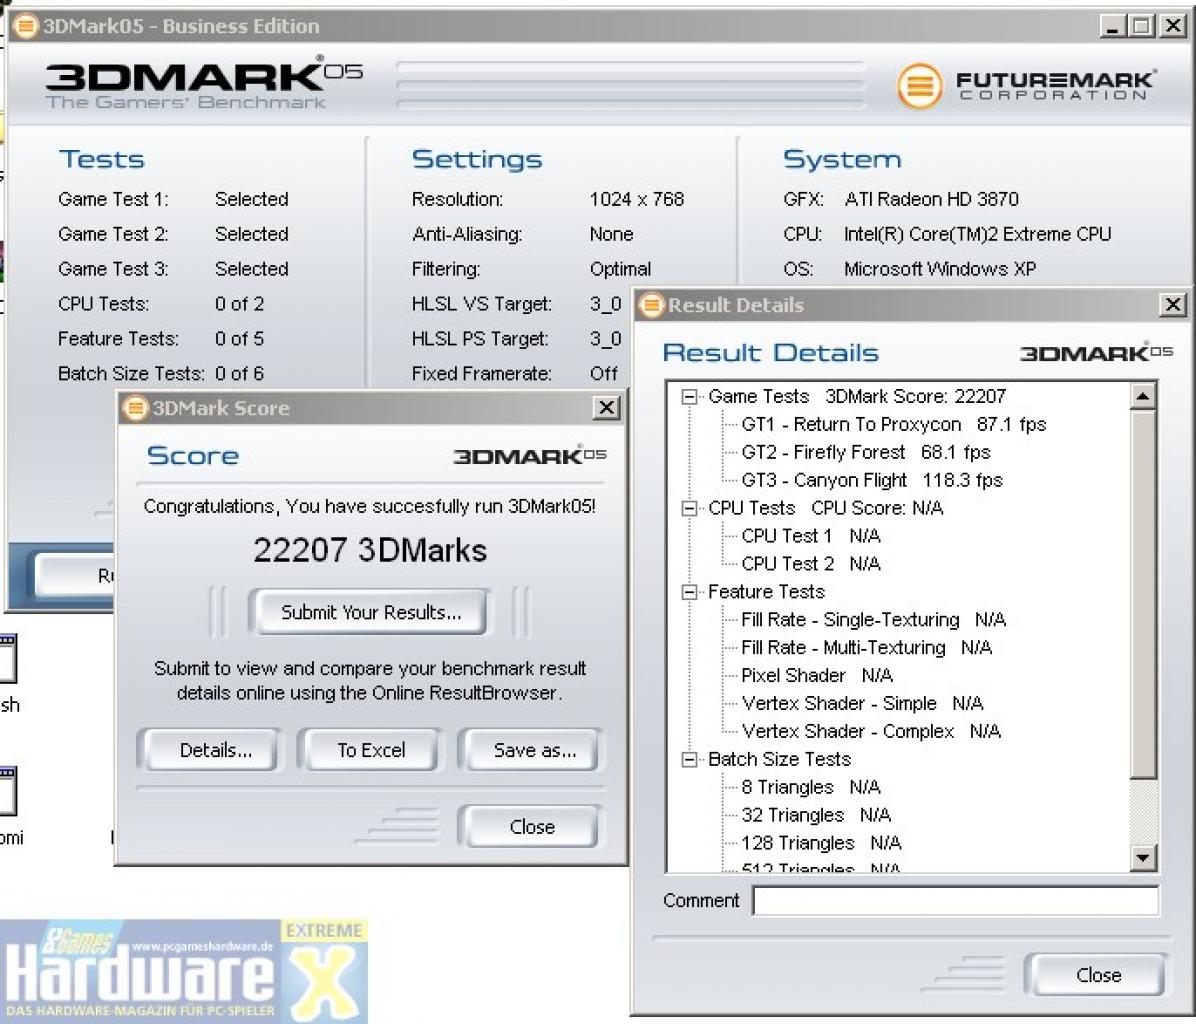Click the Futuremark Corporation logo
The height and width of the screenshot is (1024, 1196).
(x=1025, y=86)
